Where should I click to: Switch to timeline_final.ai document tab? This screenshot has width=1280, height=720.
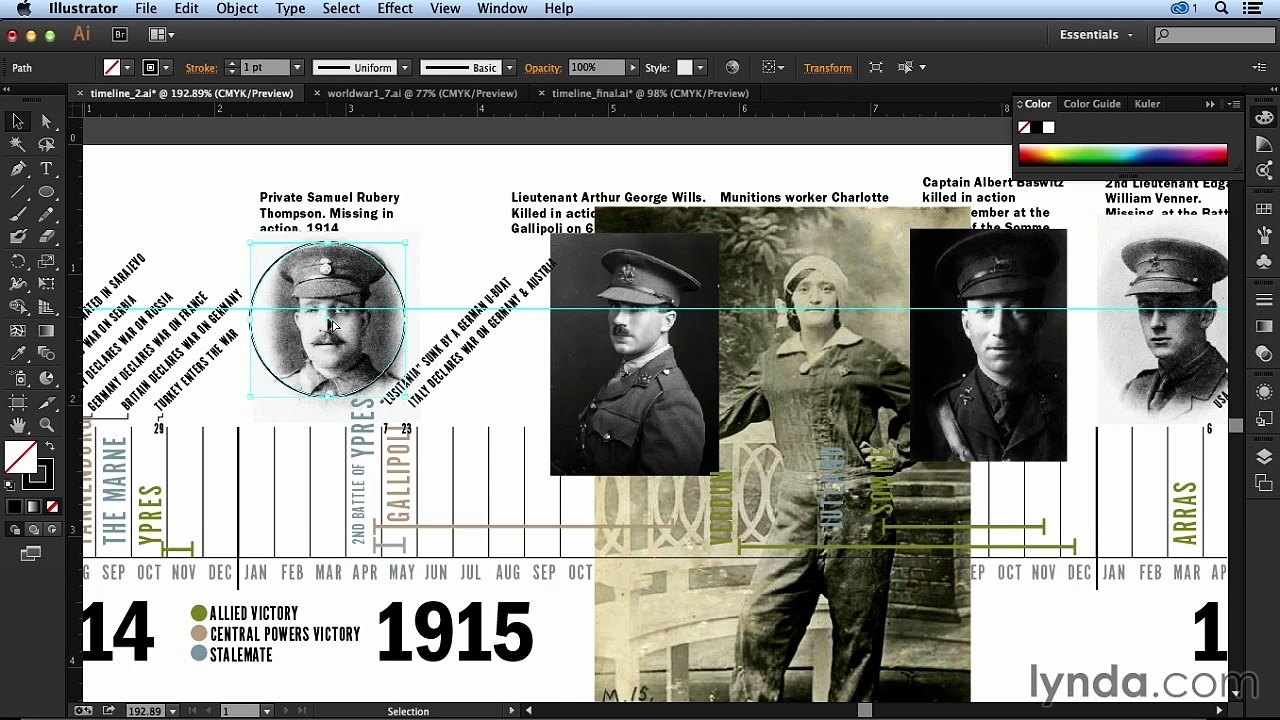[650, 93]
